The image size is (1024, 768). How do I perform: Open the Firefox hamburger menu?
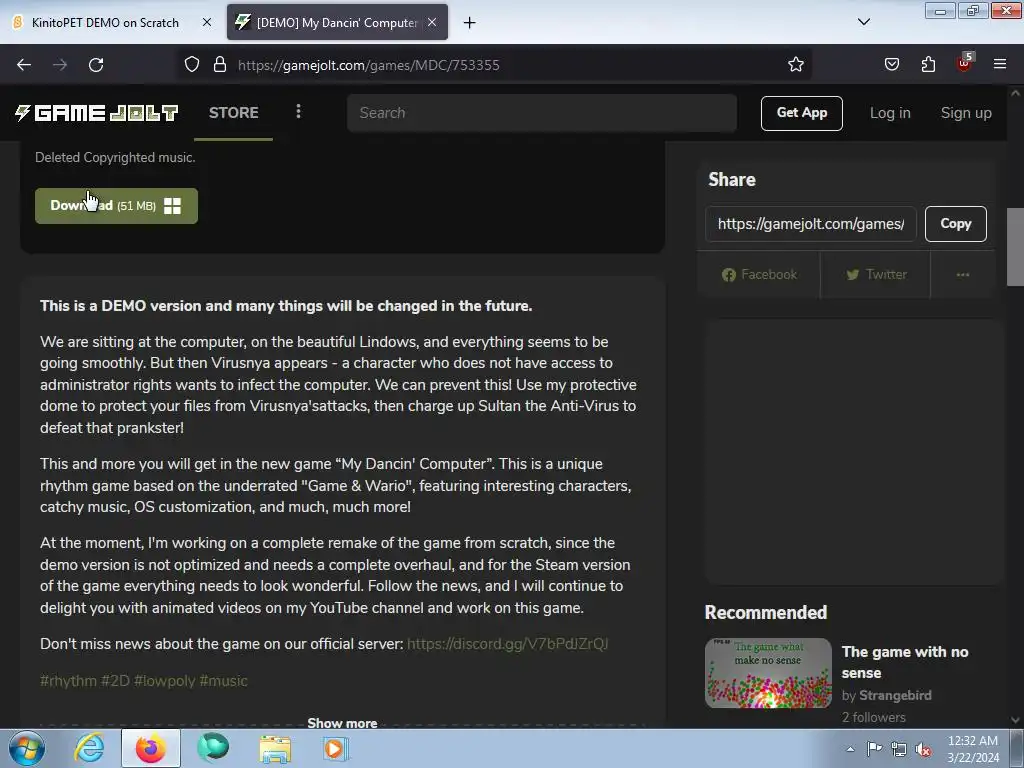point(1000,65)
